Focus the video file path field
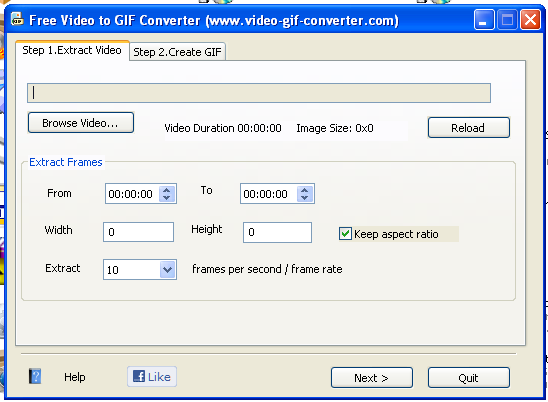Image resolution: width=548 pixels, height=402 pixels. (x=259, y=93)
